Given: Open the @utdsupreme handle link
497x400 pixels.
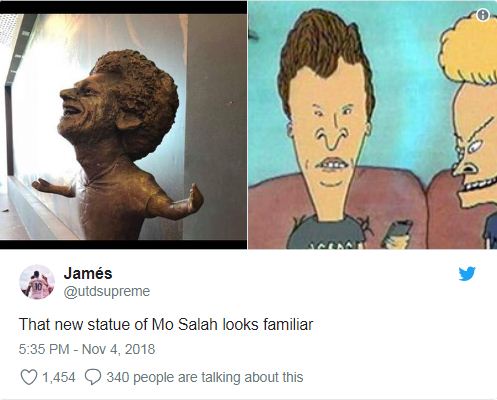Looking at the screenshot, I should [107, 291].
